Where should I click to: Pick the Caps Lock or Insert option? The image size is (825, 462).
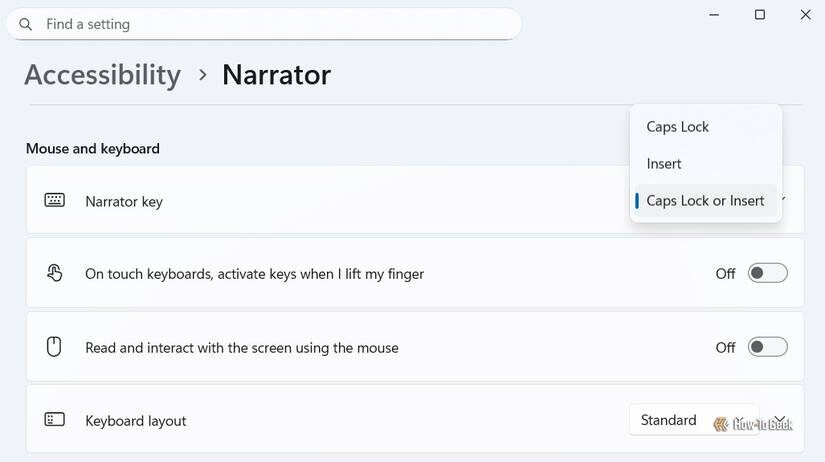705,201
